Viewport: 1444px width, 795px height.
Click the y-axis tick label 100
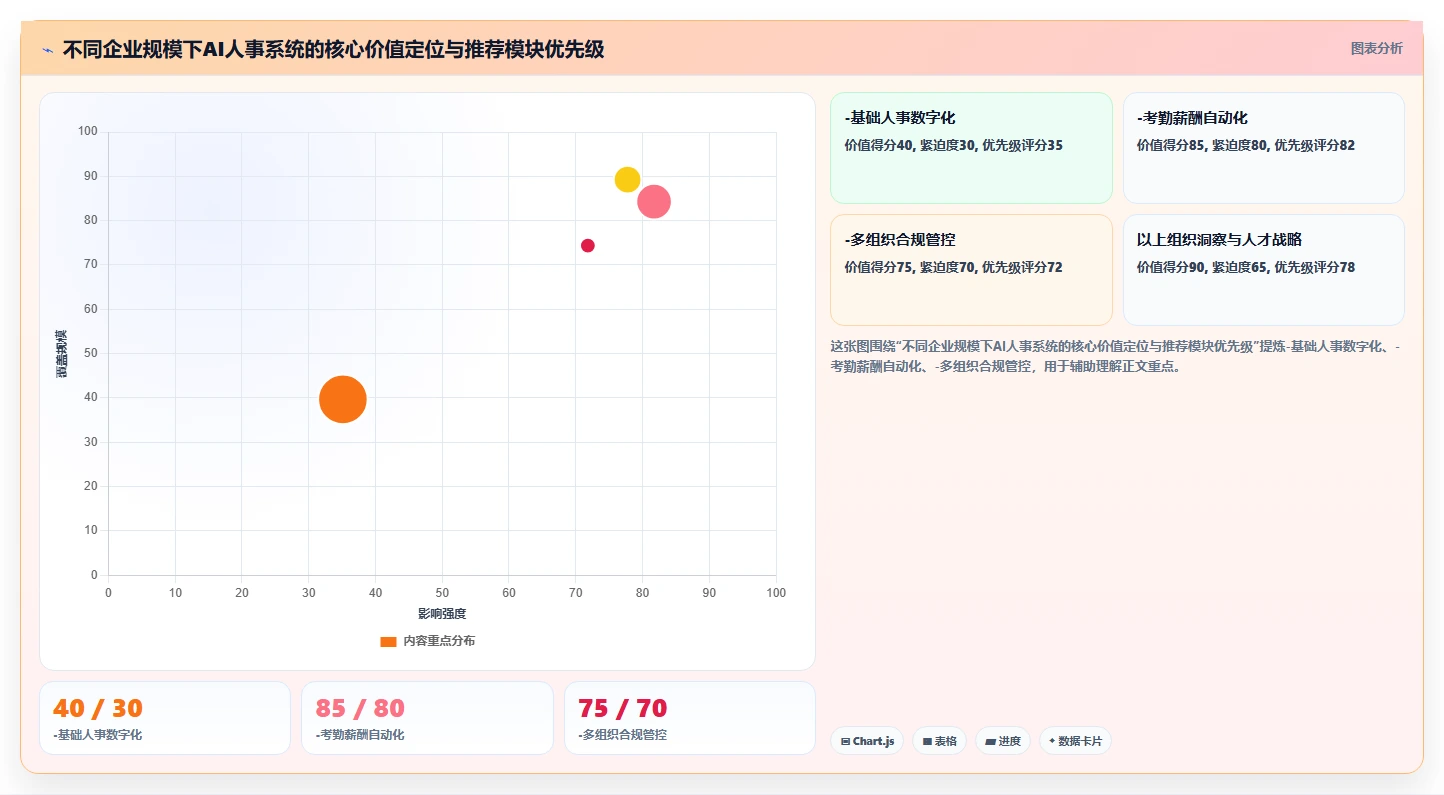point(88,131)
